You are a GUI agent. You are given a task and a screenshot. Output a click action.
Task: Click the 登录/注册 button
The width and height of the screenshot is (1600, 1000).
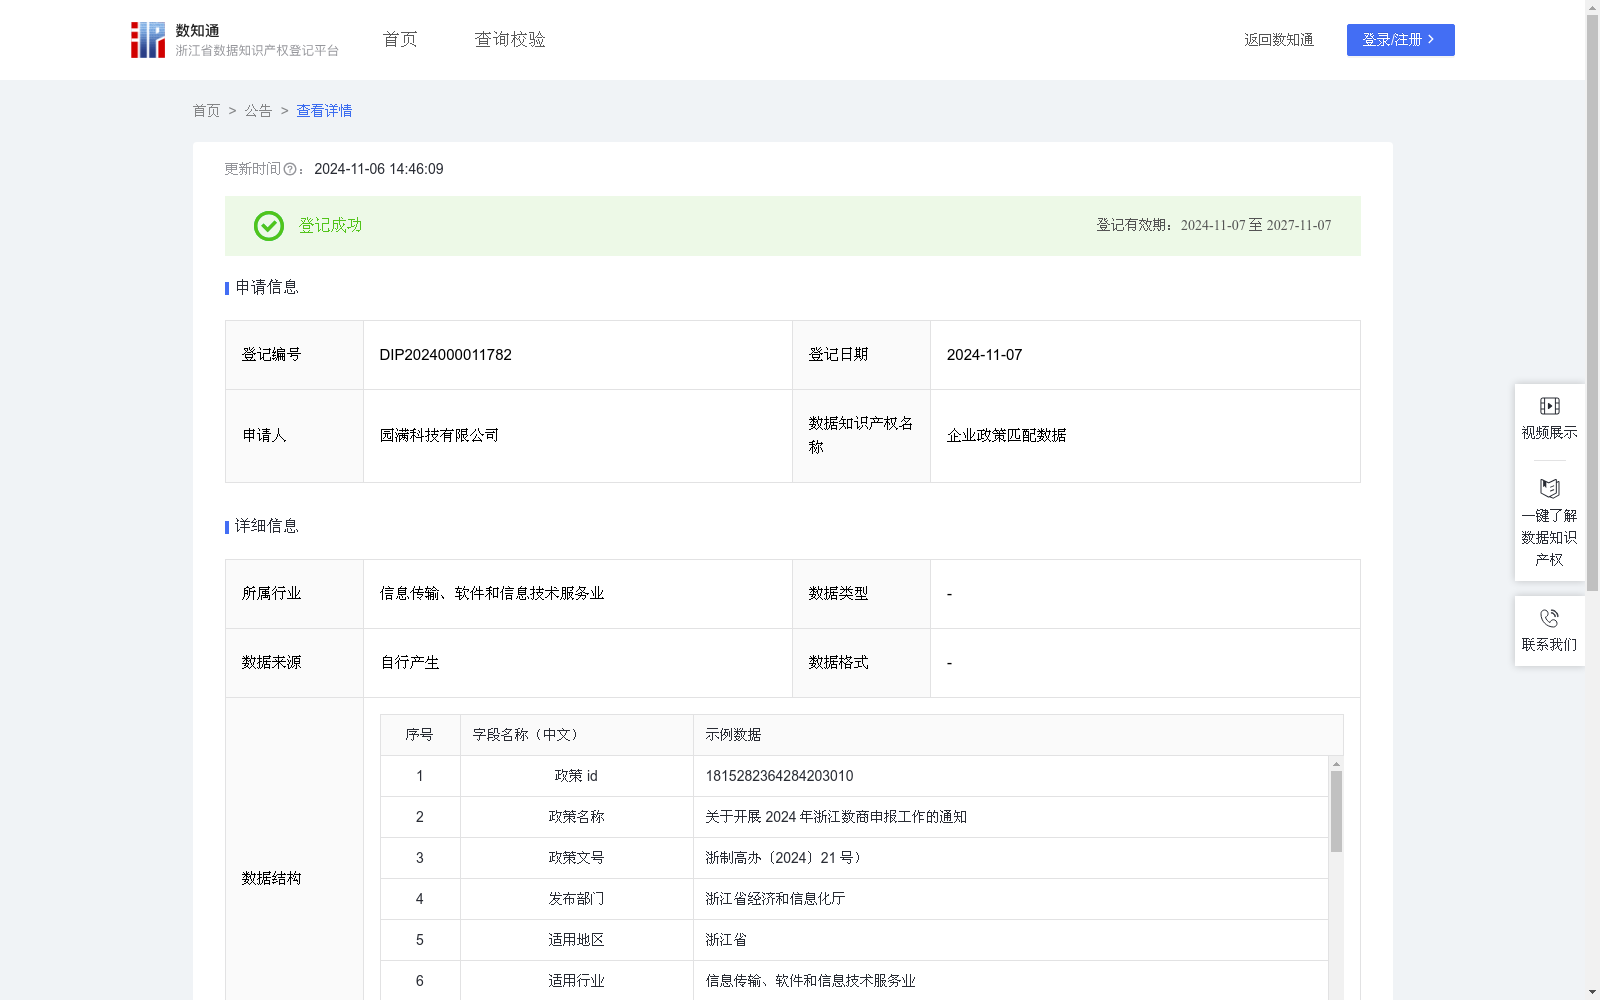1400,40
